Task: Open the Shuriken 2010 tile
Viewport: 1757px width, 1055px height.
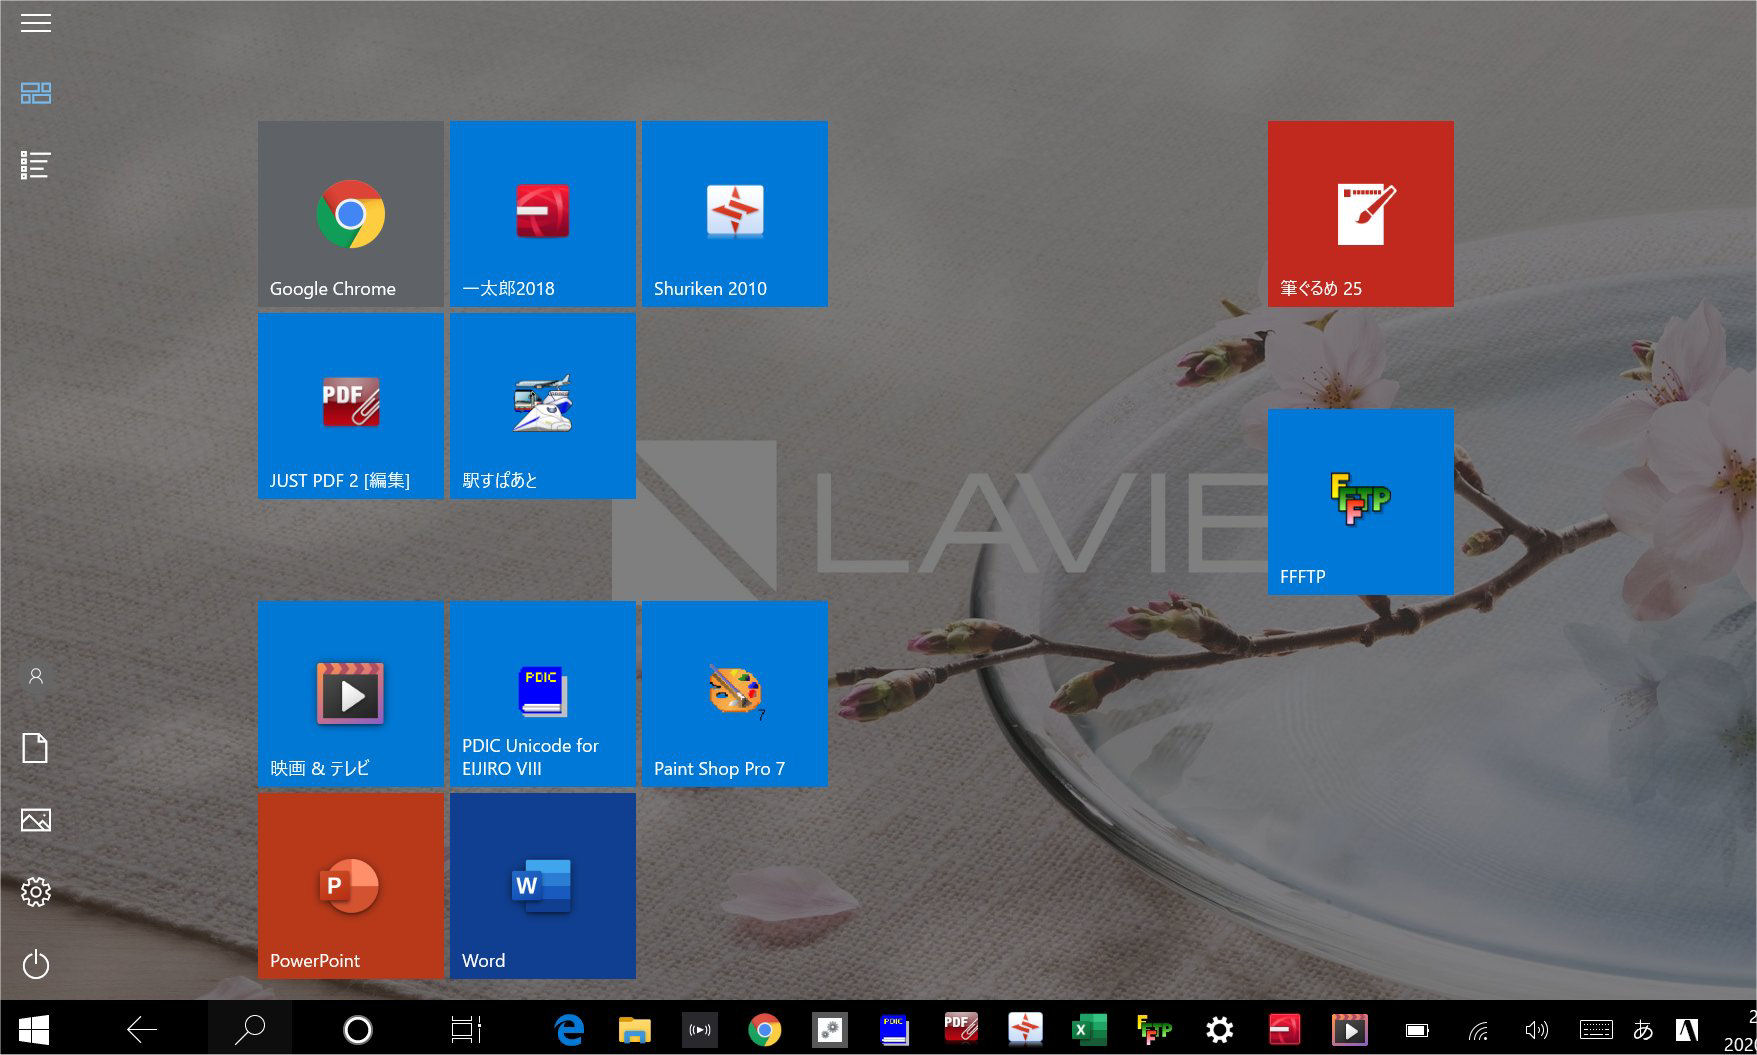Action: (x=734, y=213)
